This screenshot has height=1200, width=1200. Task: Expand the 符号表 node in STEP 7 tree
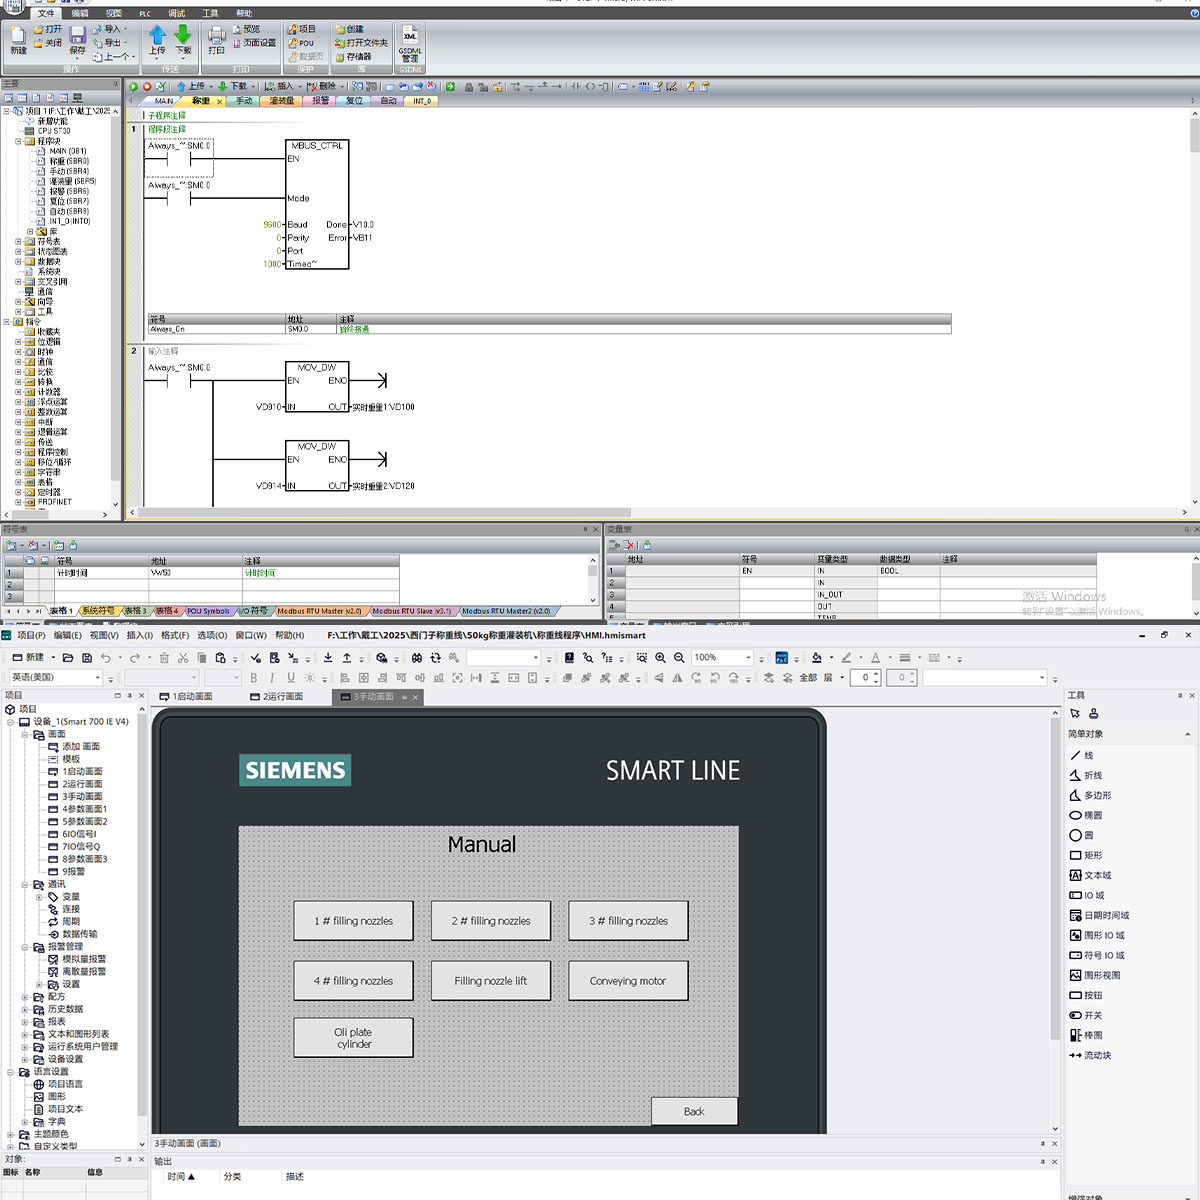[18, 241]
